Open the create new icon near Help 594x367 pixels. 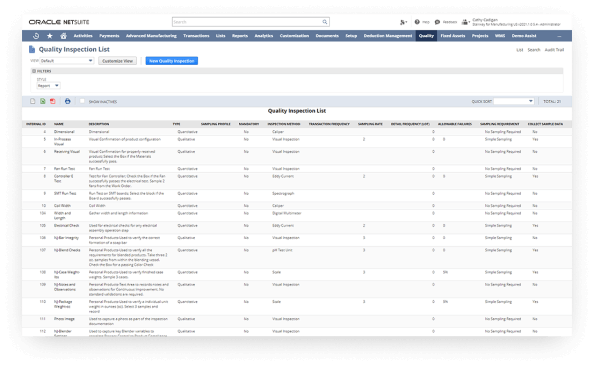pos(403,22)
